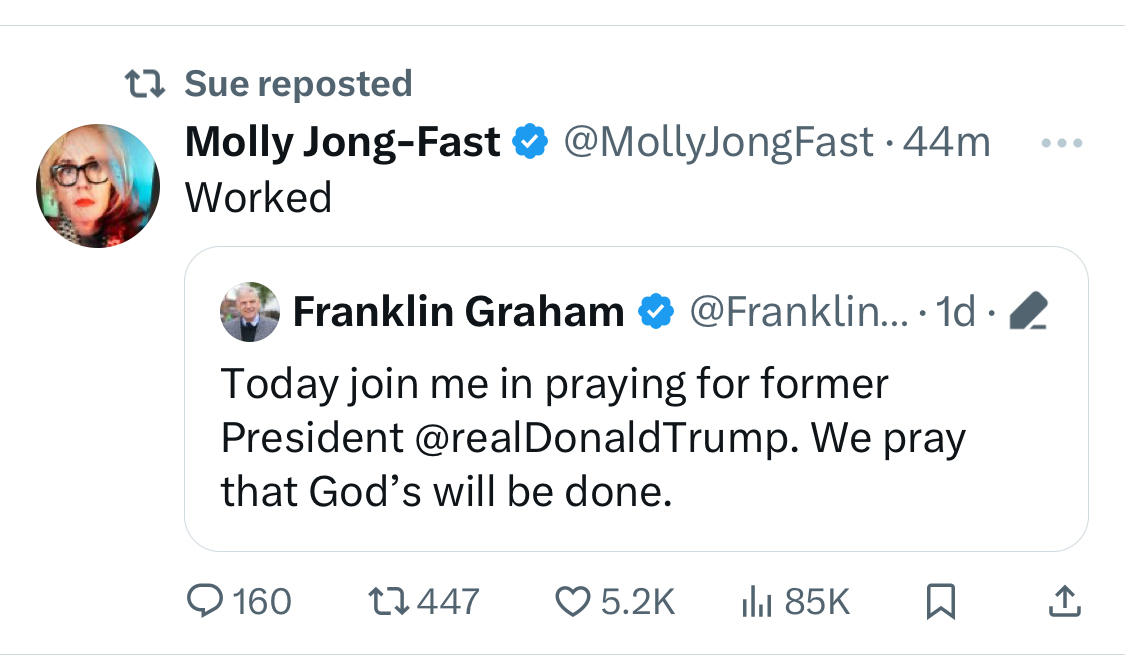Open the reply icon with 160 replies
Image resolution: width=1125 pixels, height=666 pixels.
point(206,601)
